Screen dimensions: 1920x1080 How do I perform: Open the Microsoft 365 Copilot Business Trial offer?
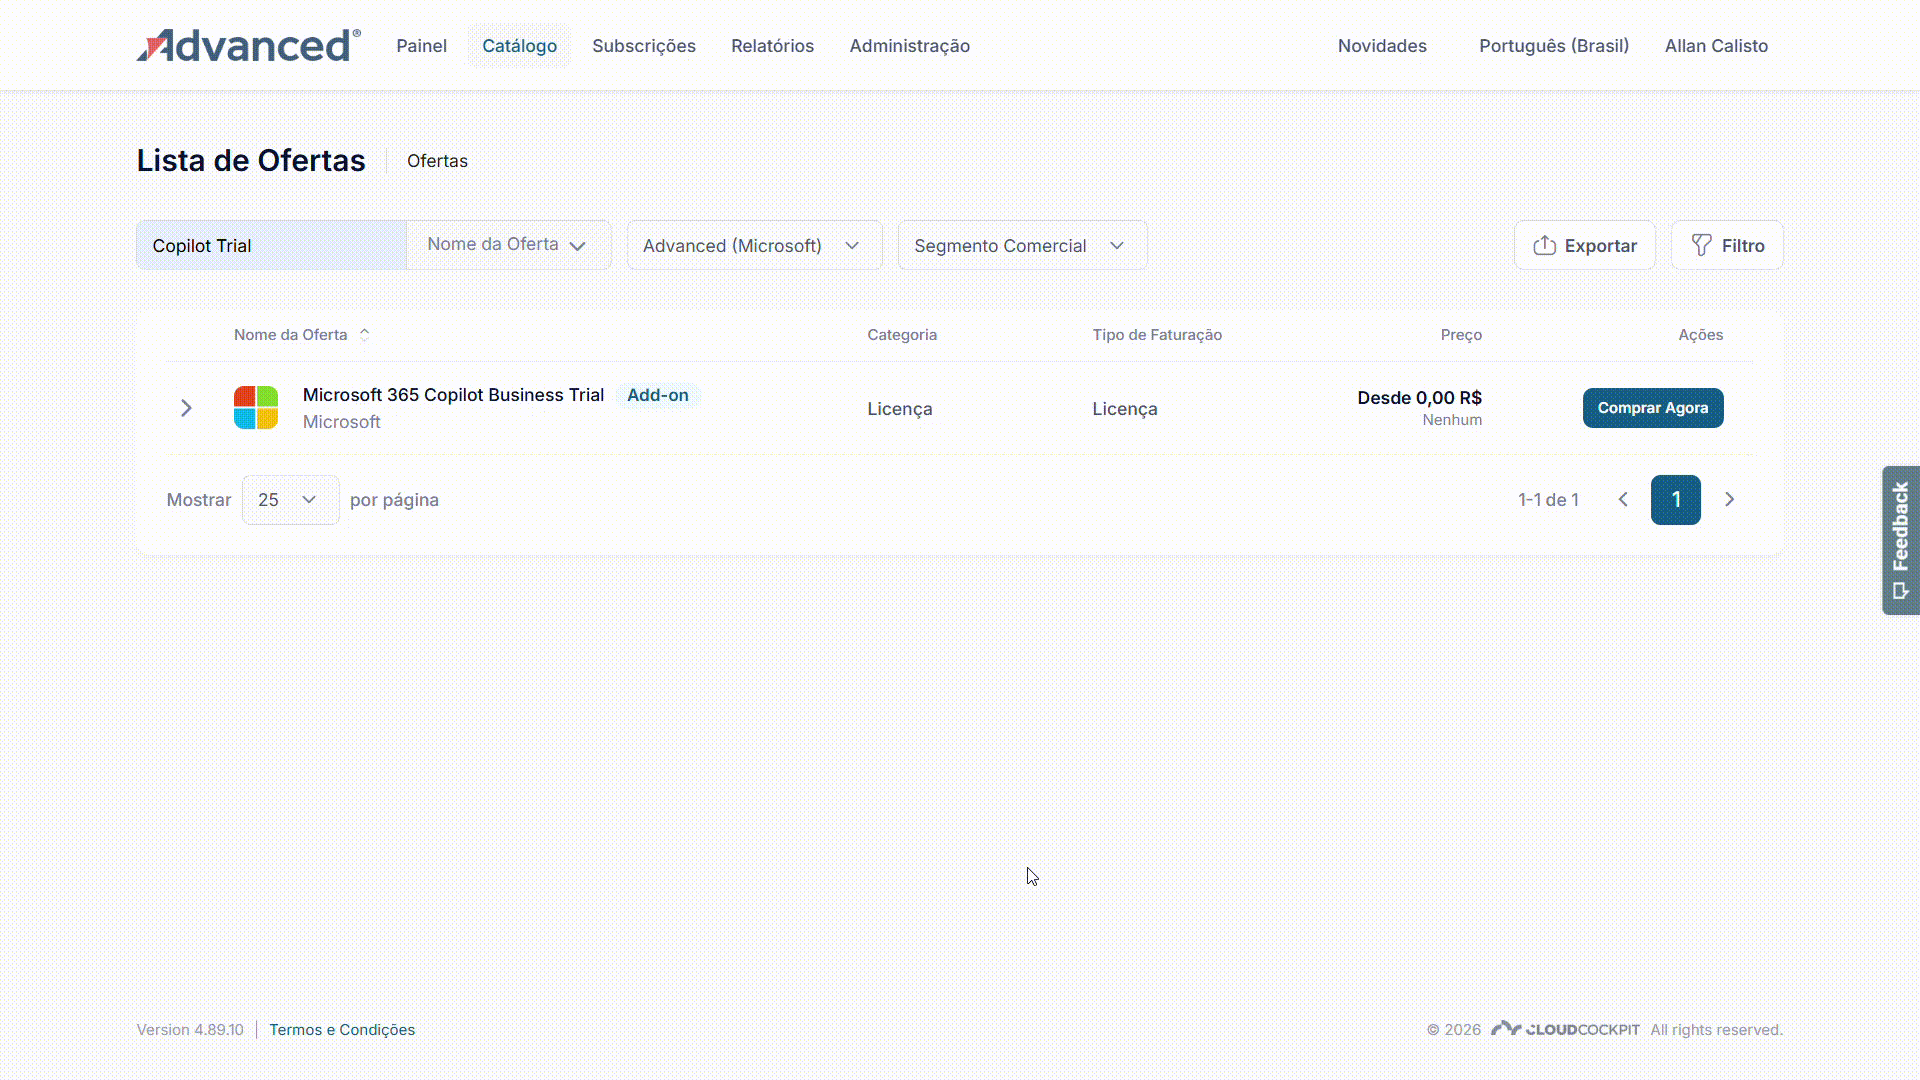pyautogui.click(x=453, y=395)
